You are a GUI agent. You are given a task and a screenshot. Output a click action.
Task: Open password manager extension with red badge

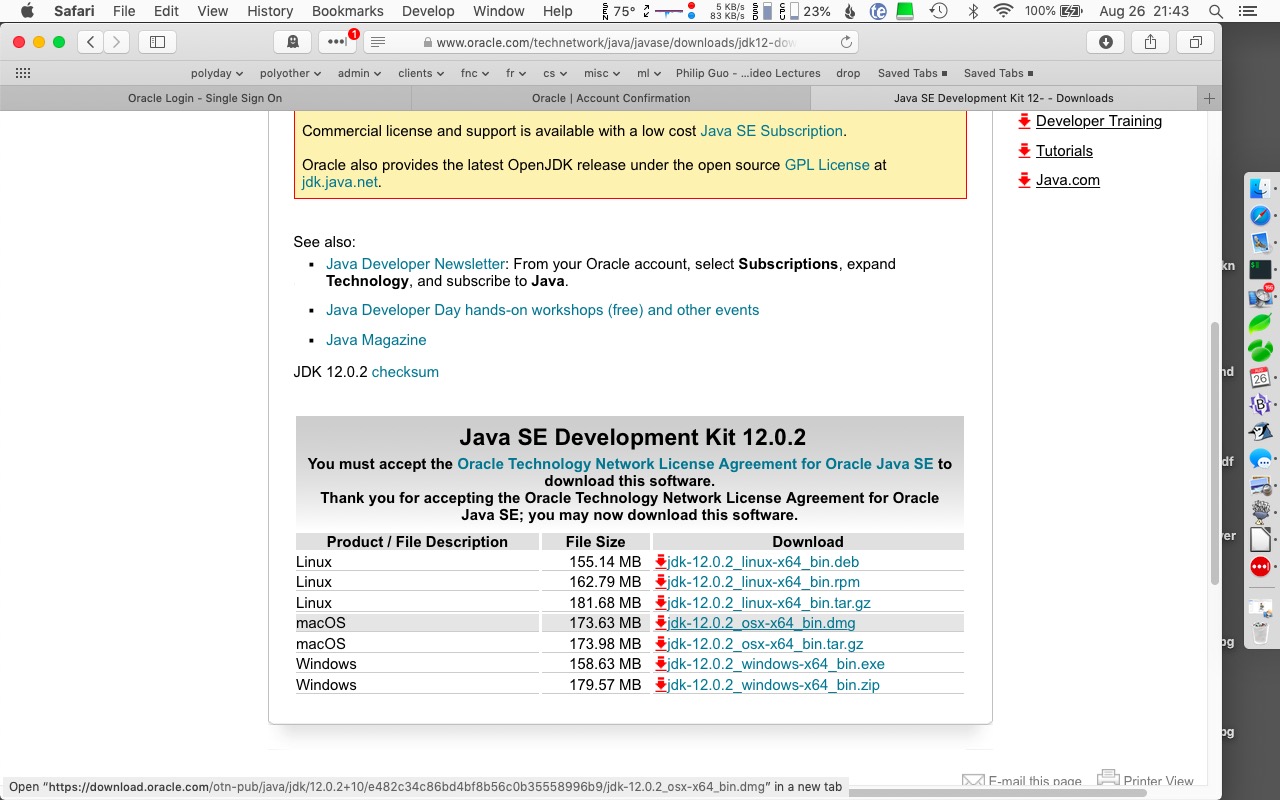[337, 42]
